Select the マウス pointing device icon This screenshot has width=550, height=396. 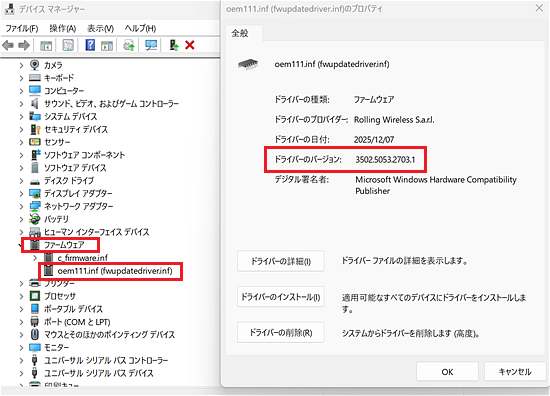click(x=35, y=335)
